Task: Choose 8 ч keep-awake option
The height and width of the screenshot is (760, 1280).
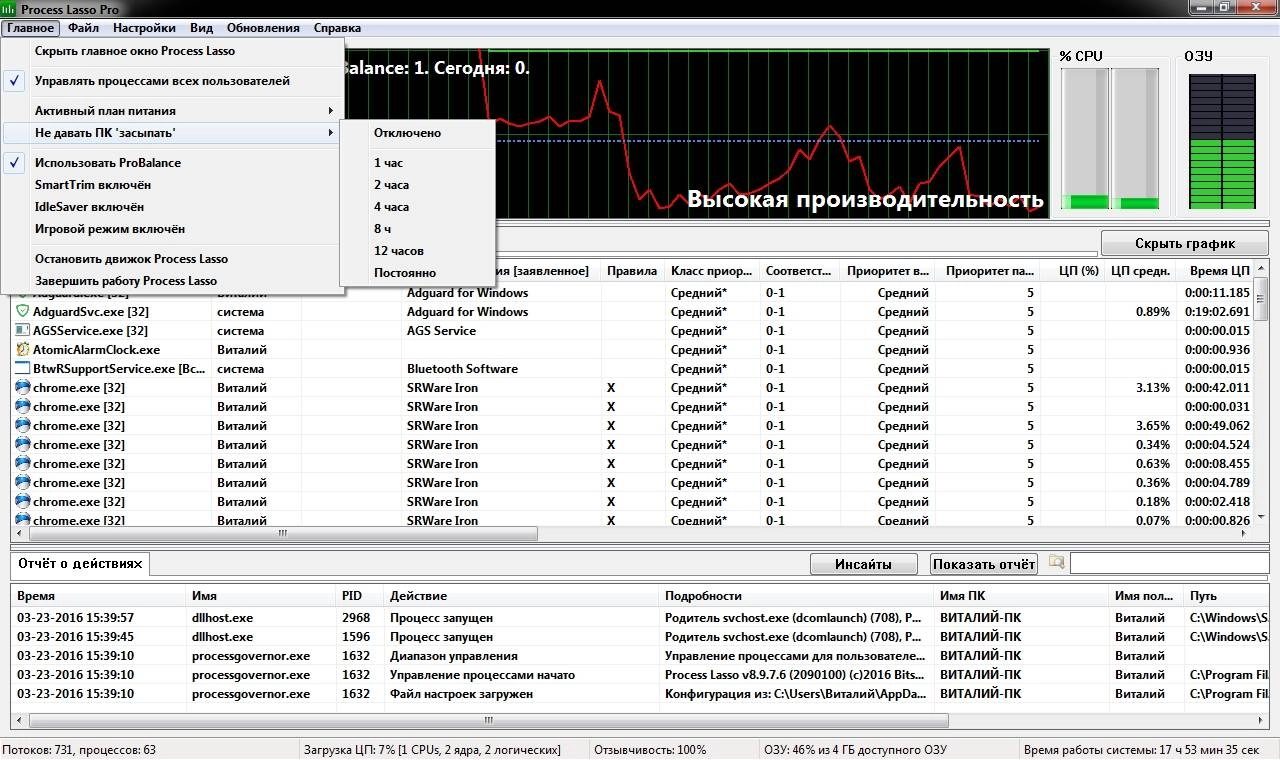Action: click(418, 229)
